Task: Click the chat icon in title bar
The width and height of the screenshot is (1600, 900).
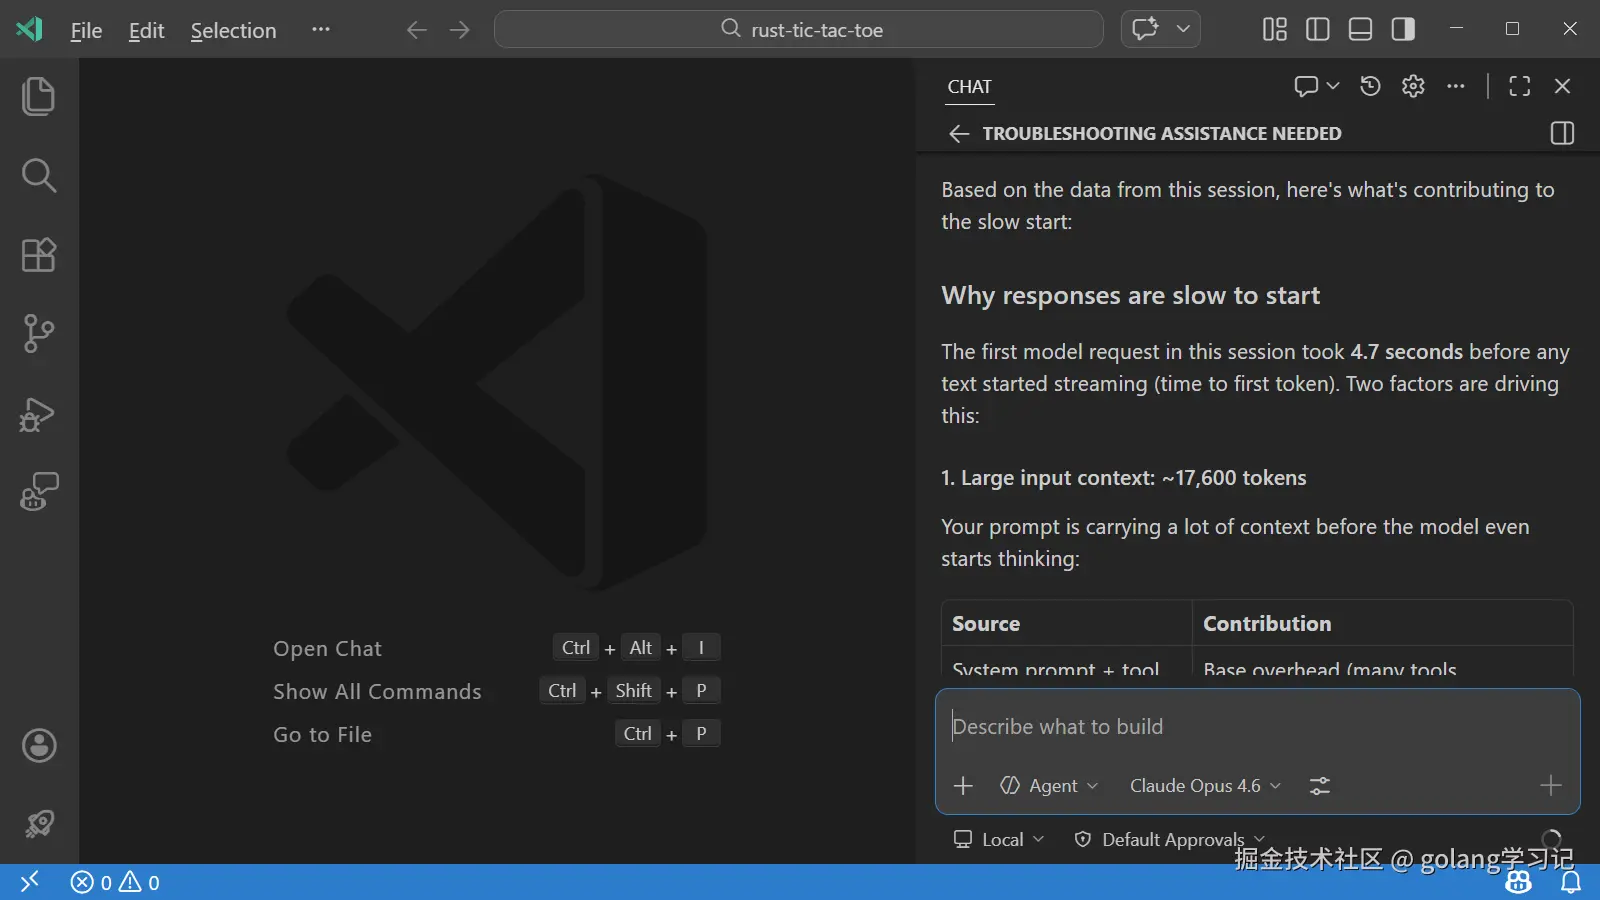Action: 1146,29
